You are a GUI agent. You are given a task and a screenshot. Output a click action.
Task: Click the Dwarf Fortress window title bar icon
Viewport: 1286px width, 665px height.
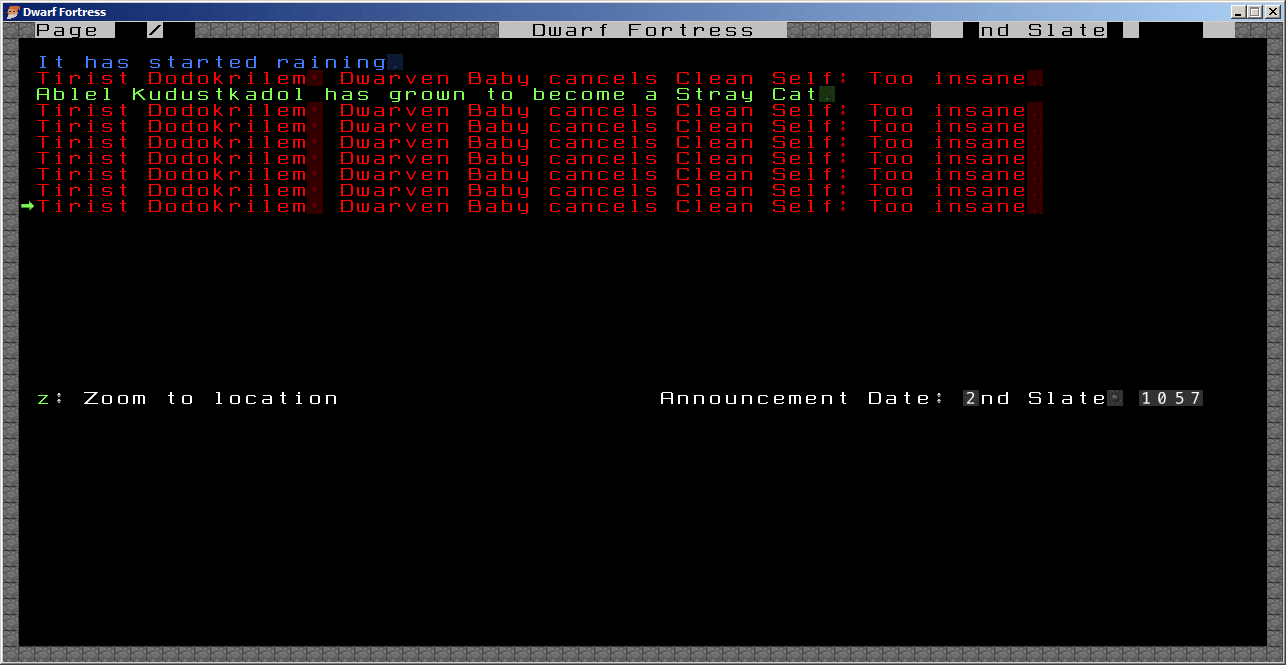click(x=13, y=12)
